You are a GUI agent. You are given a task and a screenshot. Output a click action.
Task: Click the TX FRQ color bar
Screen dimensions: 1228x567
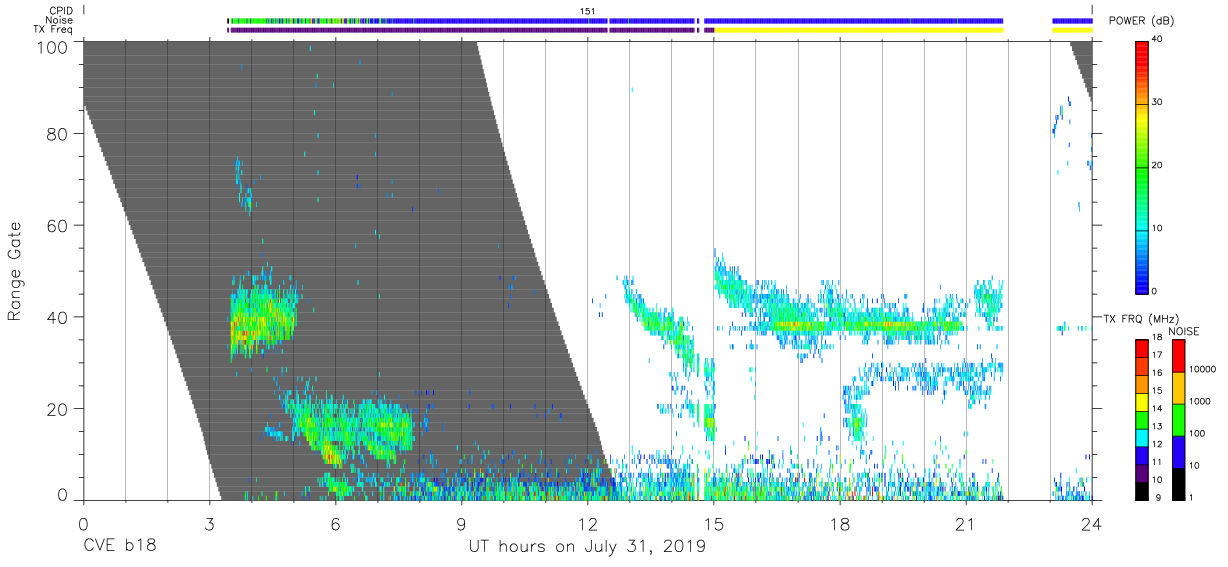[x=1142, y=420]
